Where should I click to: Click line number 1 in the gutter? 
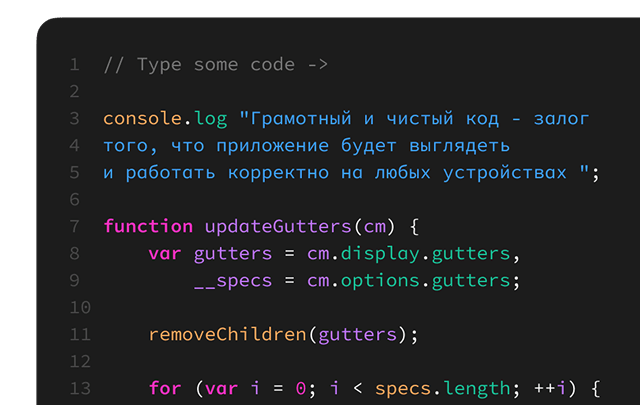[x=75, y=65]
